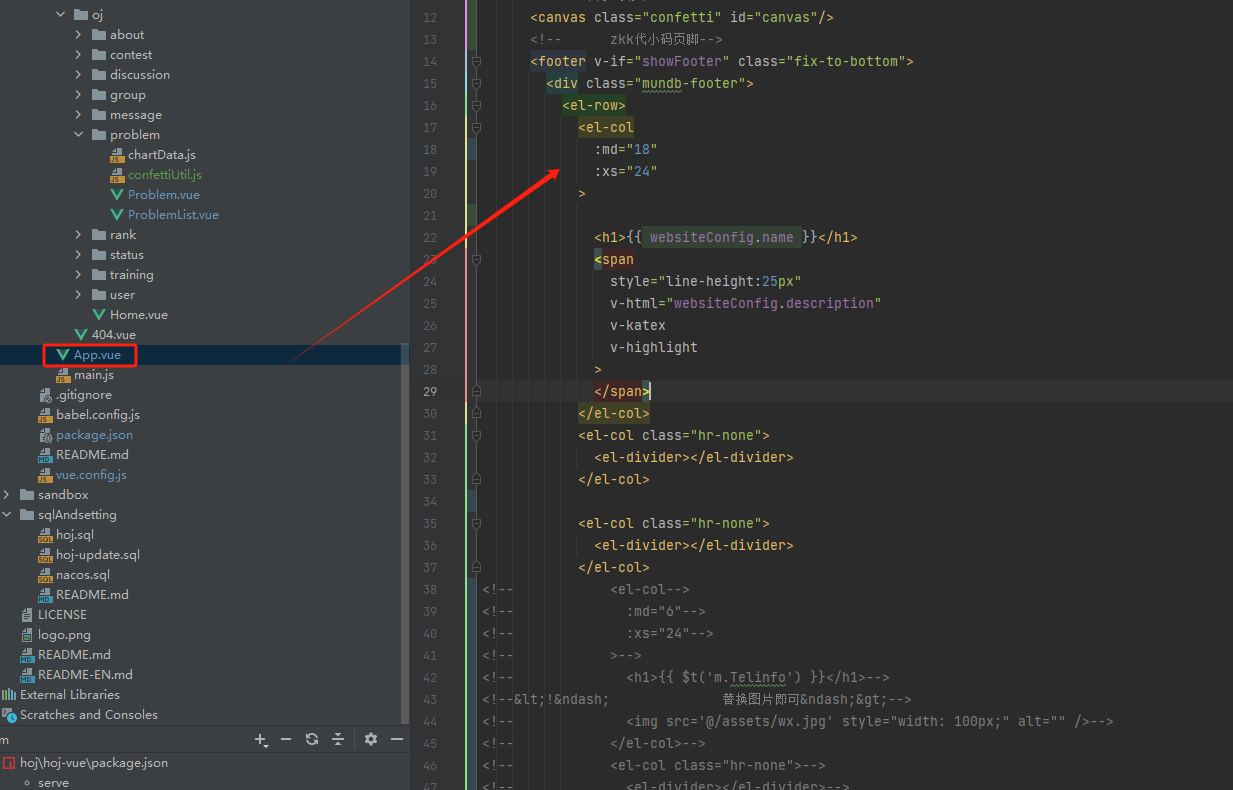Expand the status folder
1233x790 pixels.
(79, 255)
